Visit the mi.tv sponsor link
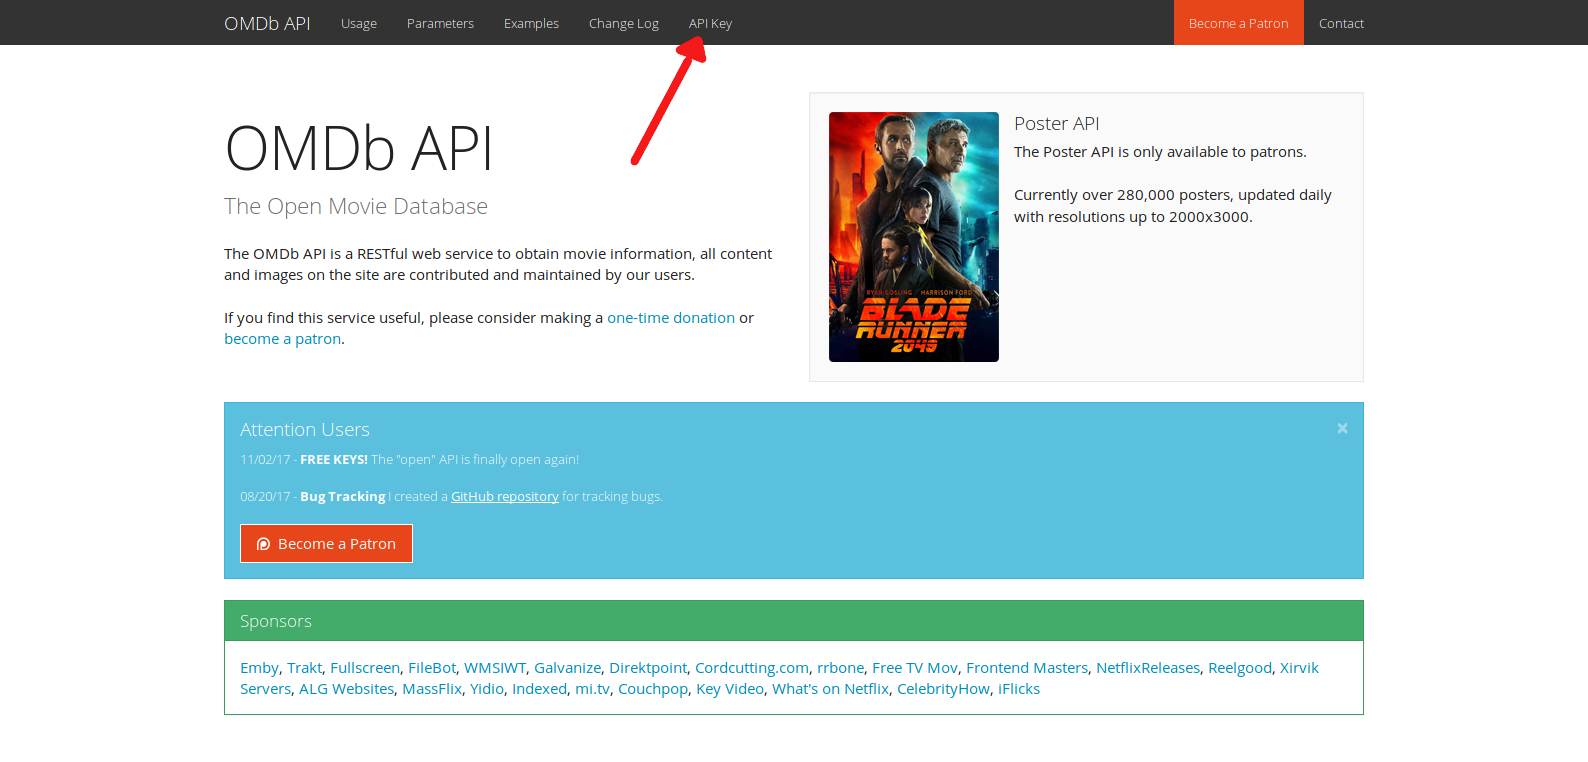The image size is (1588, 762). (x=592, y=689)
